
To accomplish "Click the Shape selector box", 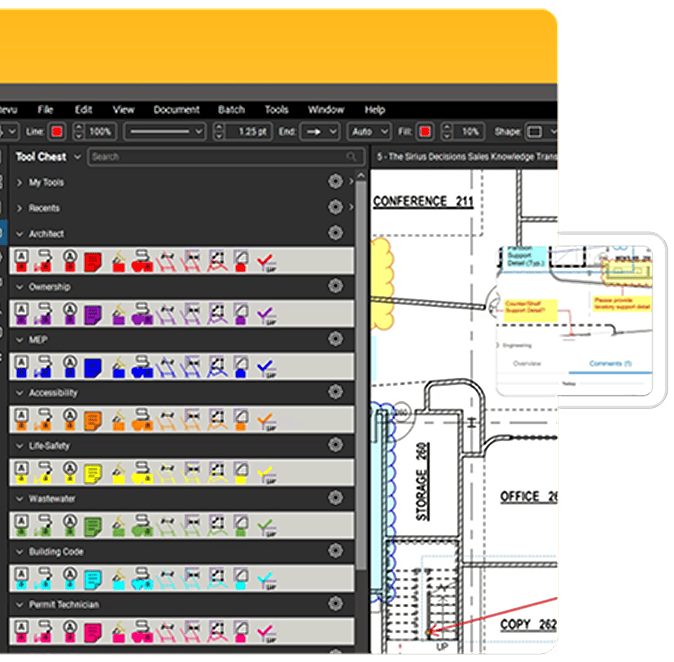I will (x=535, y=132).
